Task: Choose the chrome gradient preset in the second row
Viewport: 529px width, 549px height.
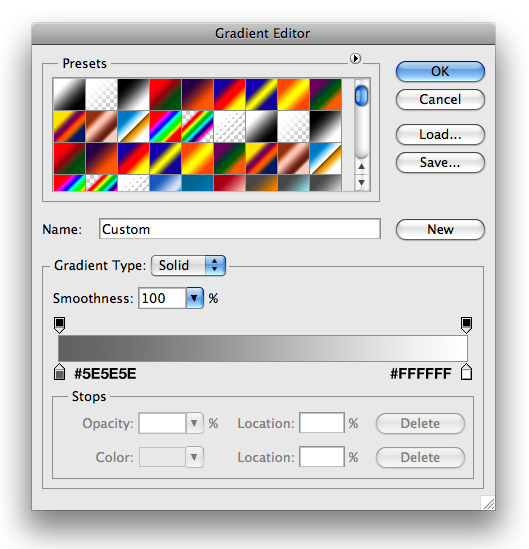Action: pos(133,126)
